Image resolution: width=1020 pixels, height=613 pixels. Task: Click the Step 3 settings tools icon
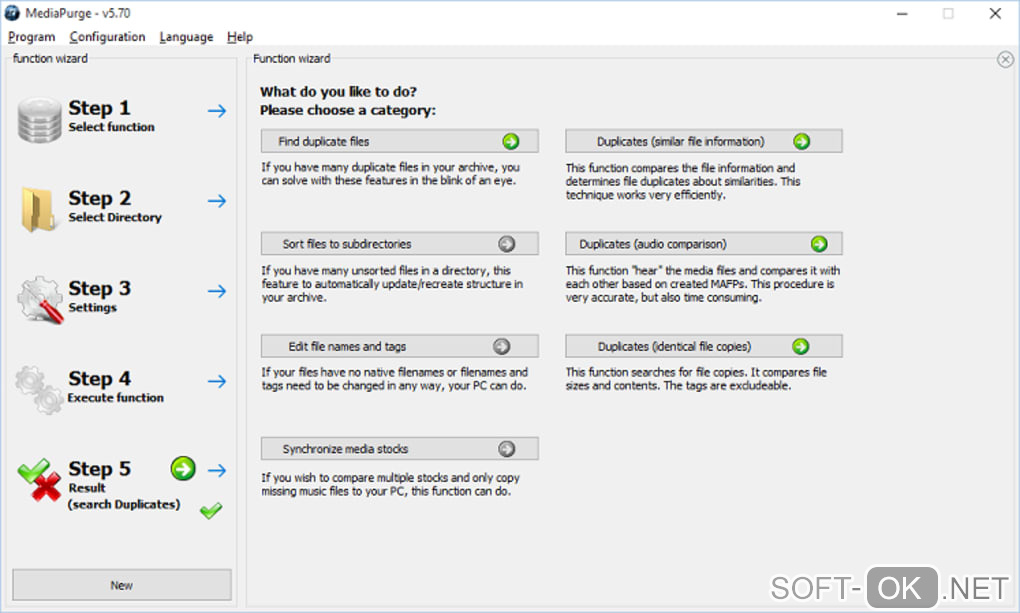pyautogui.click(x=40, y=299)
